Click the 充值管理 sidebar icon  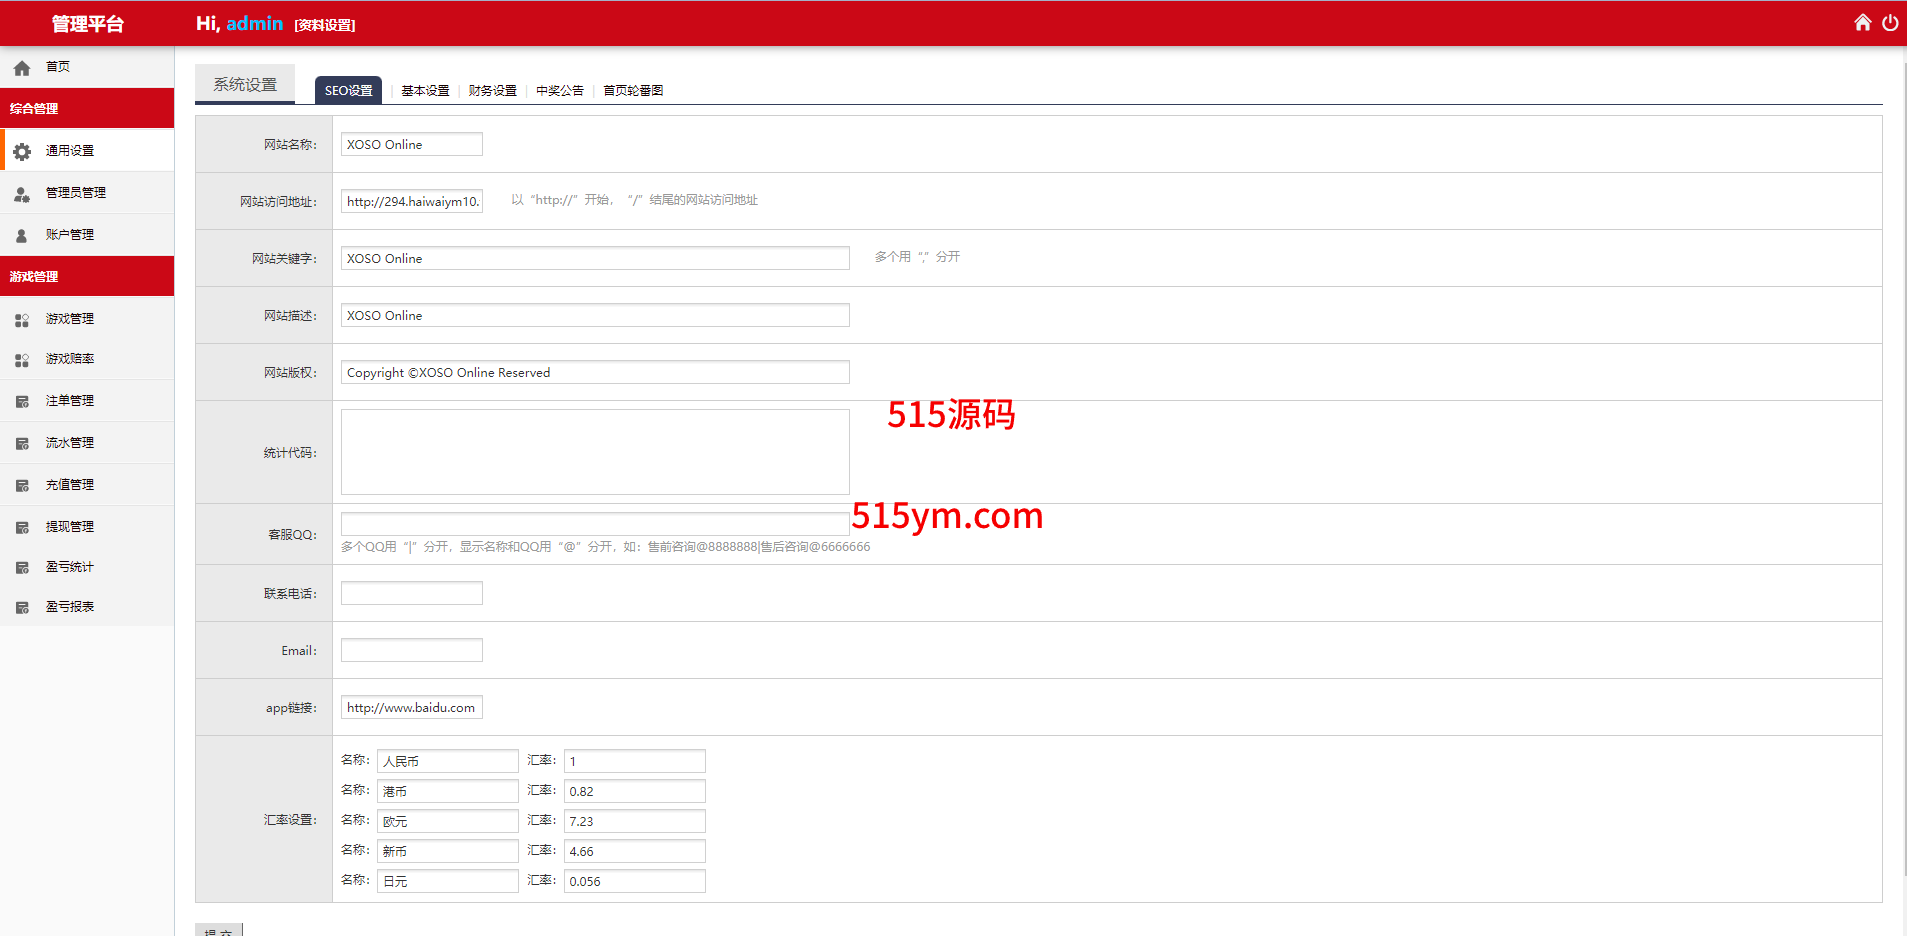(22, 486)
